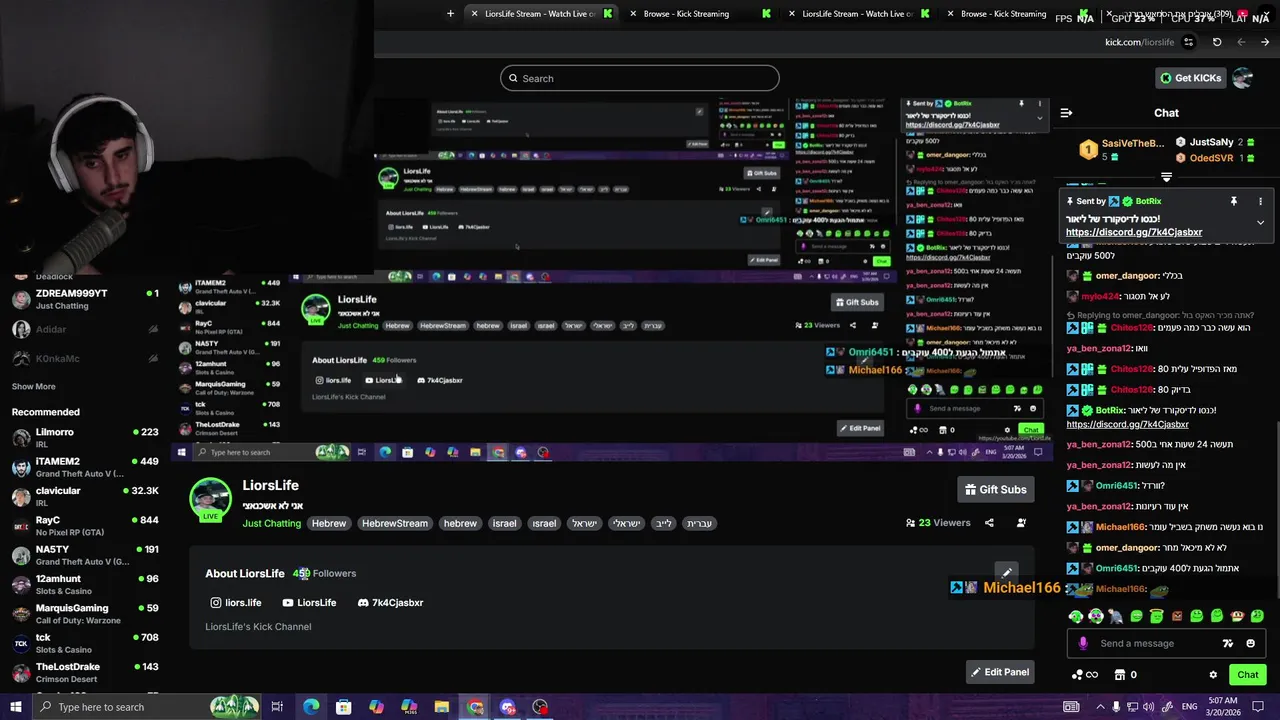Open OBS Studio from taskbar
The height and width of the screenshot is (720, 1280).
540,707
